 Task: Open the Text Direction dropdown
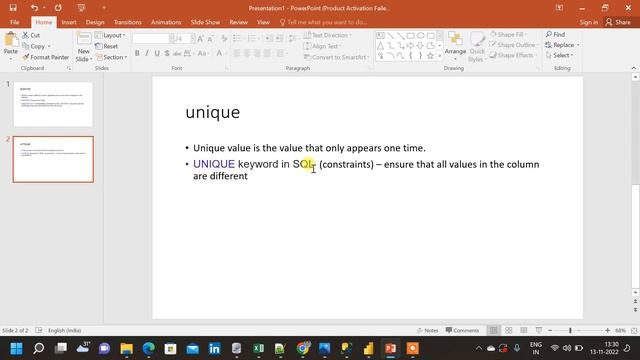tap(328, 36)
